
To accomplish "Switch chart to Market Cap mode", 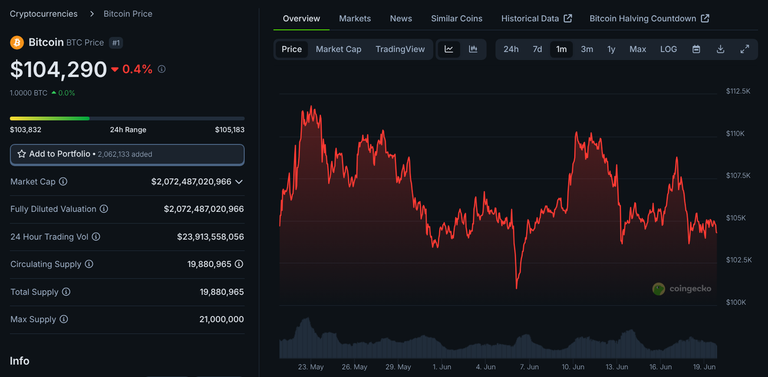I will (338, 49).
